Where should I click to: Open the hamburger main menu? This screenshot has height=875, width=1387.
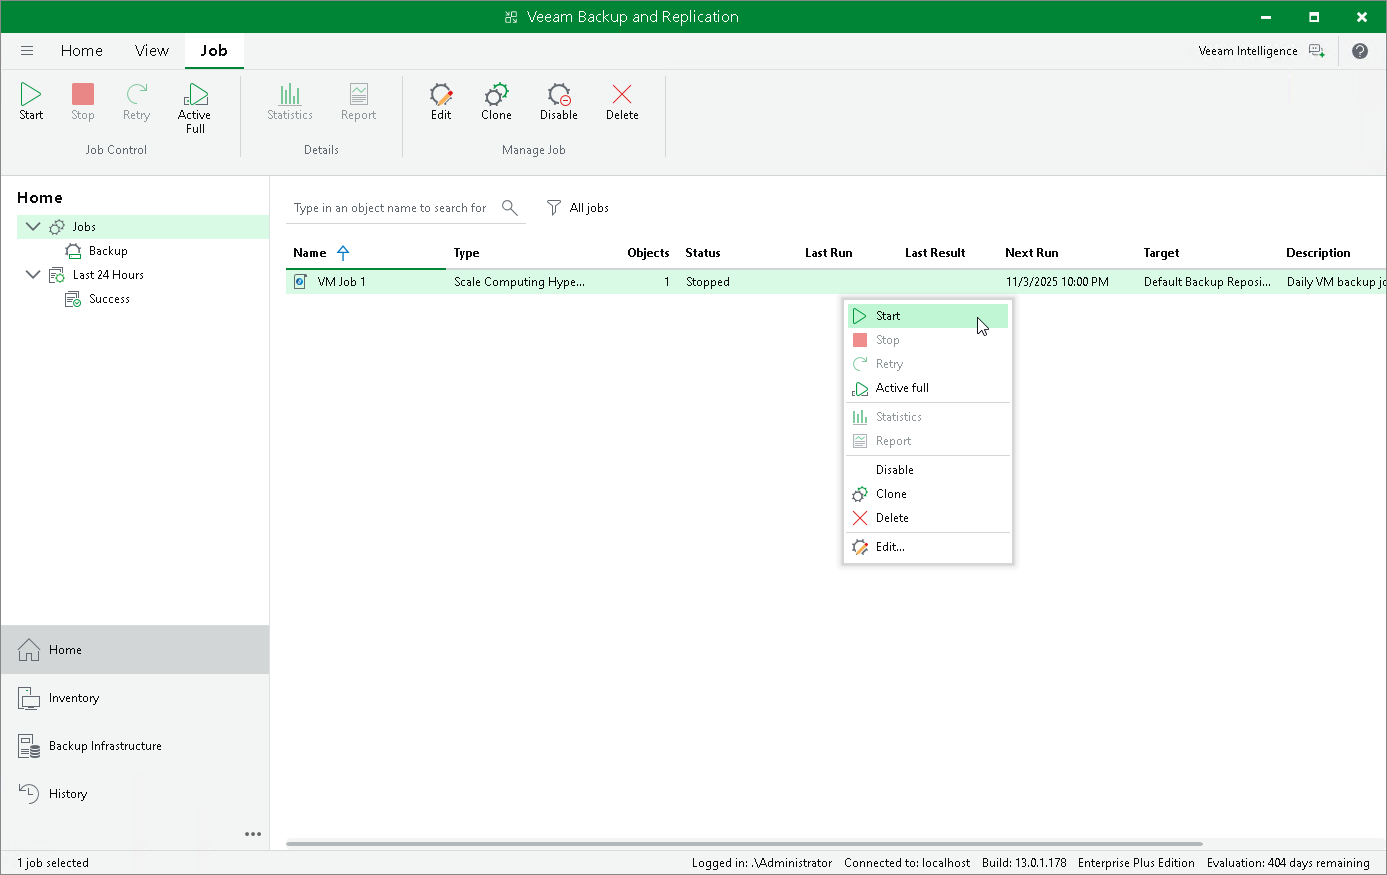pyautogui.click(x=27, y=51)
